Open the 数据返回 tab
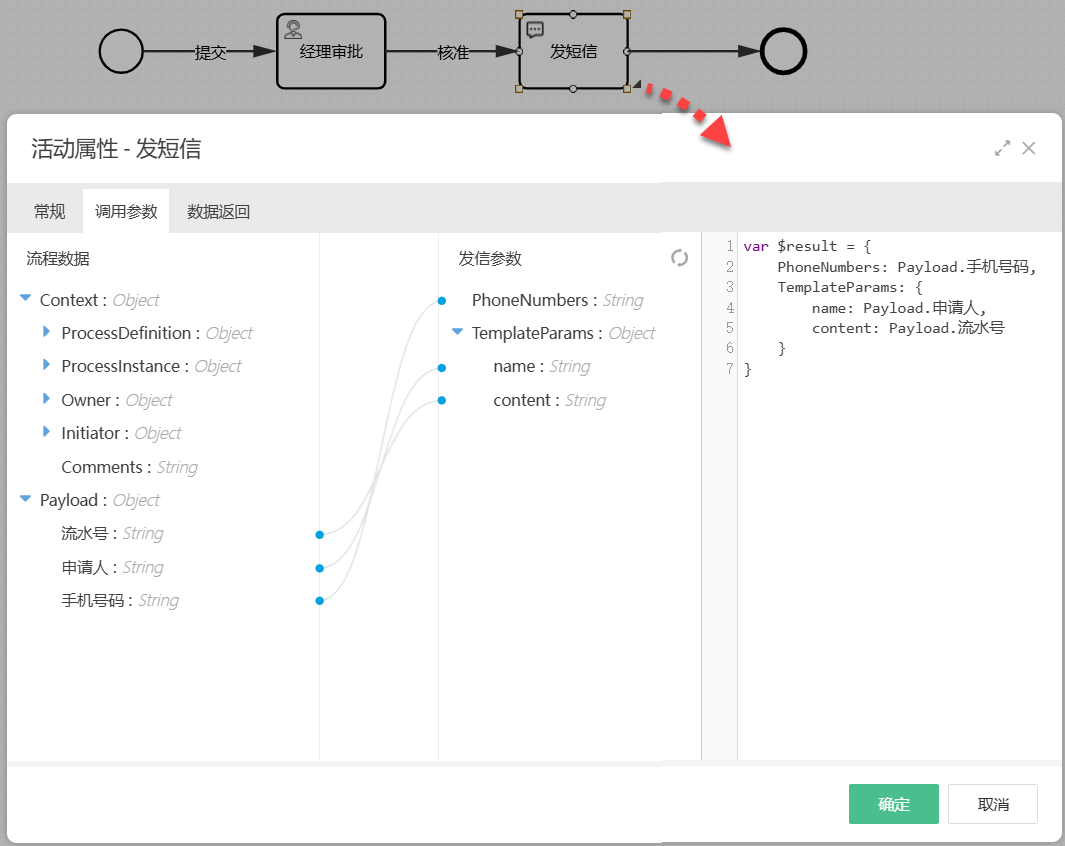This screenshot has width=1065, height=846. tap(218, 211)
